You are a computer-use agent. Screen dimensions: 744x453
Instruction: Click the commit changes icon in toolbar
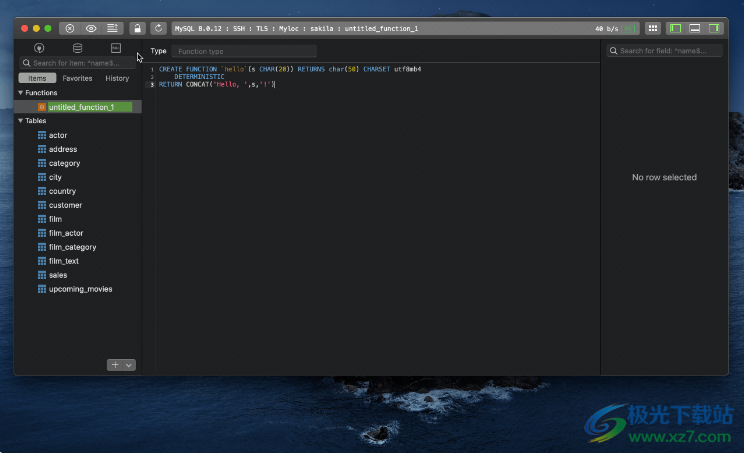point(113,29)
